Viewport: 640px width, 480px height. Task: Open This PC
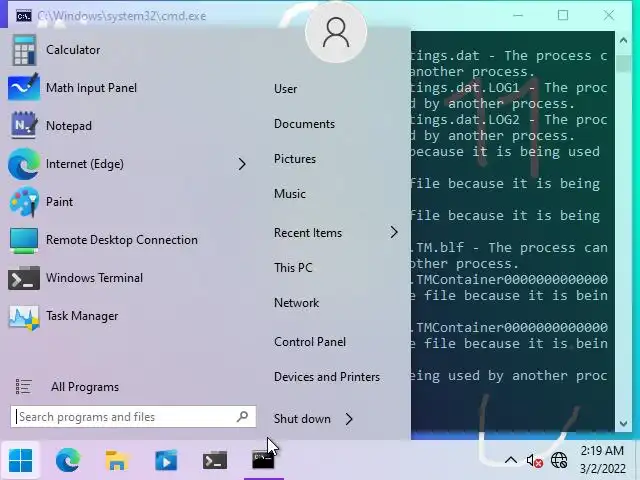pyautogui.click(x=293, y=268)
